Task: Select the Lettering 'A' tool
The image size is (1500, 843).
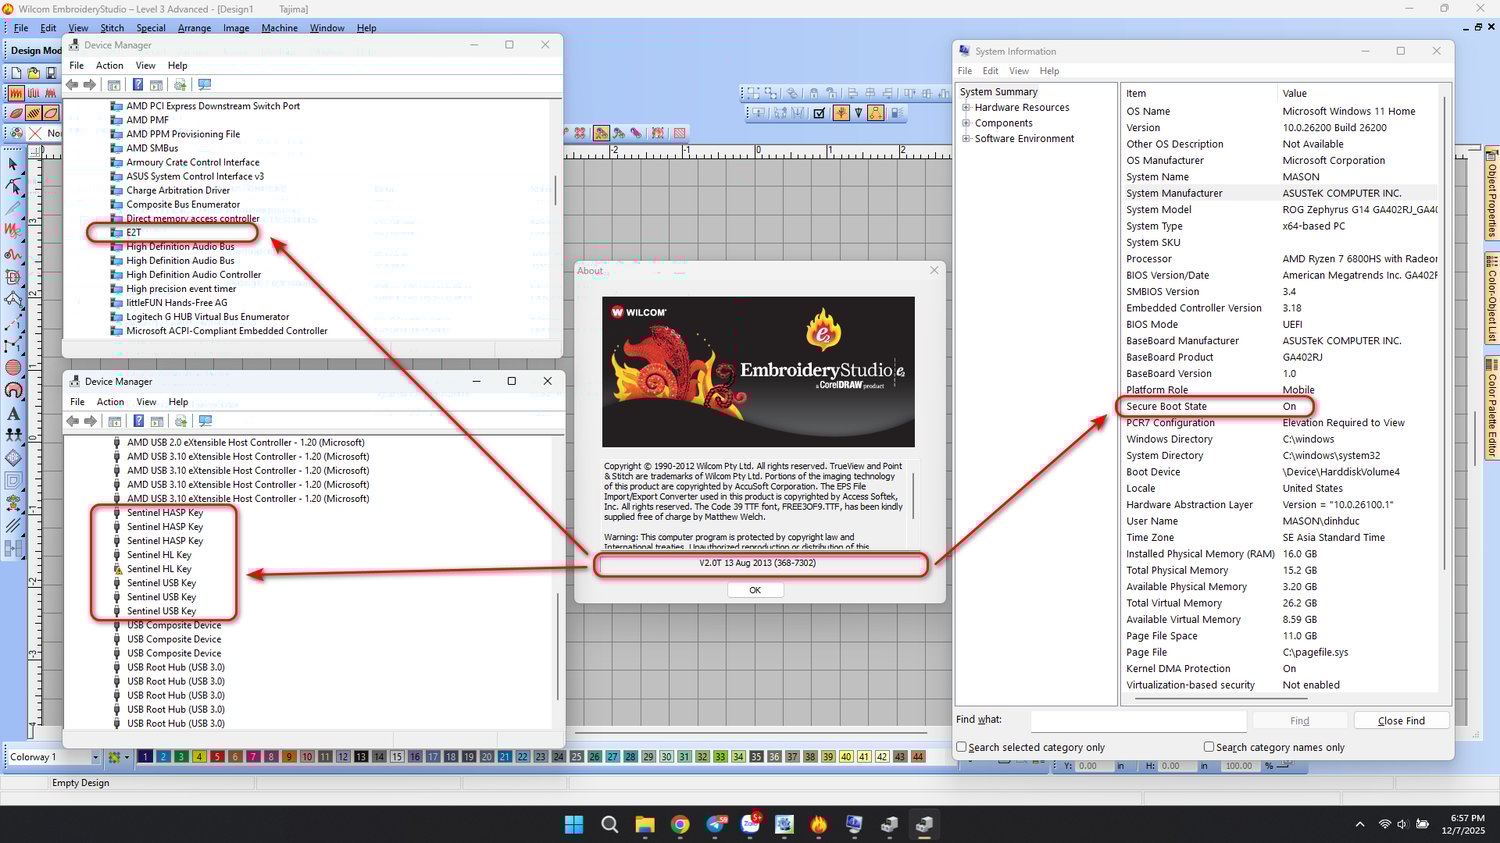Action: tap(13, 413)
